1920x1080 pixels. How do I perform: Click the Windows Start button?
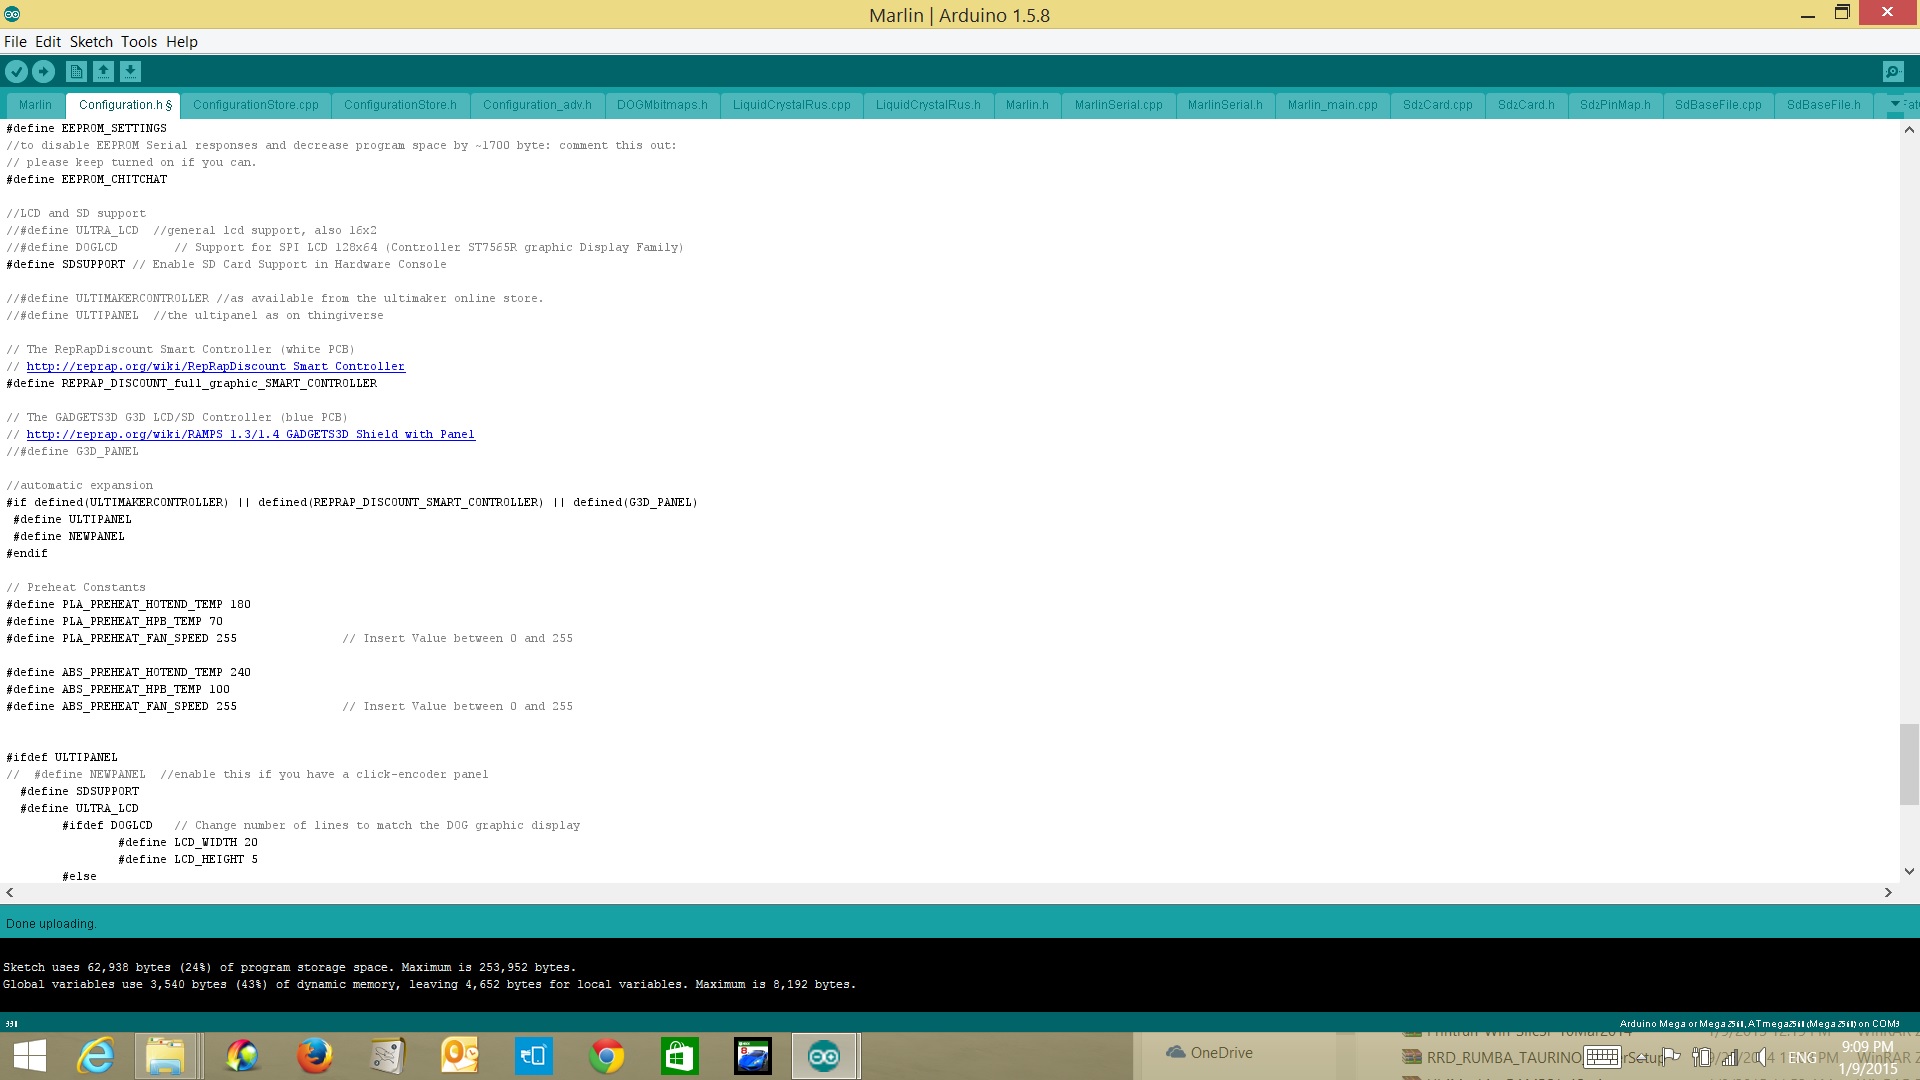coord(30,1056)
